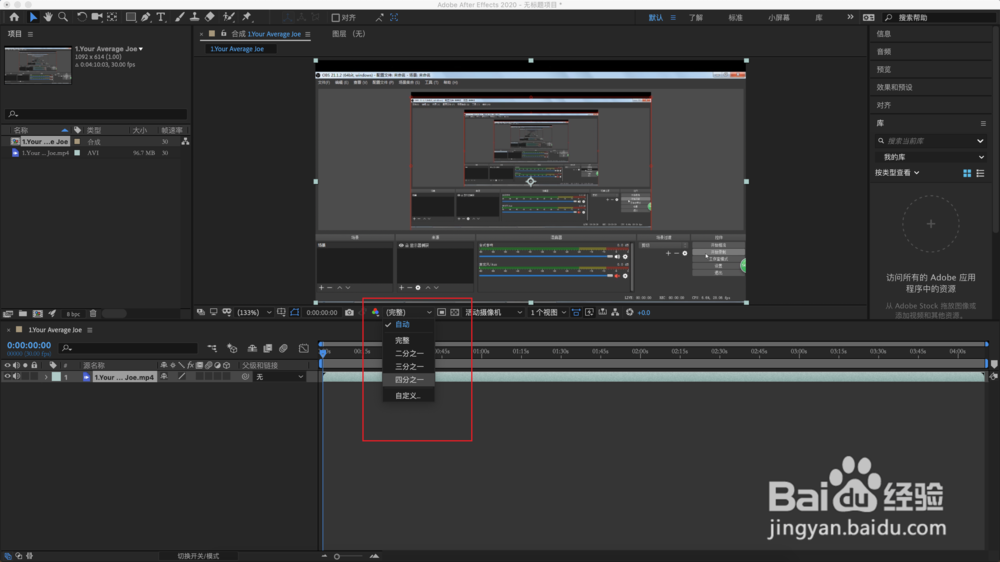Select the Type text tool
Image resolution: width=1000 pixels, height=562 pixels.
161,17
